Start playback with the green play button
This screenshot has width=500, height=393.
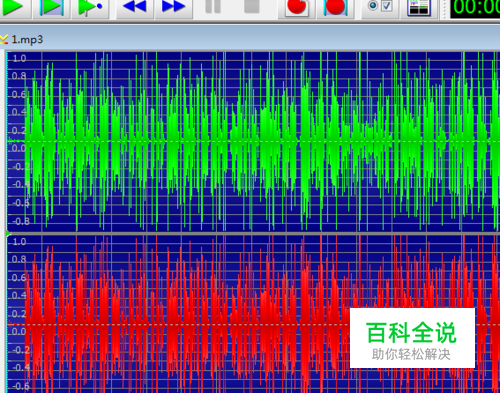[13, 7]
